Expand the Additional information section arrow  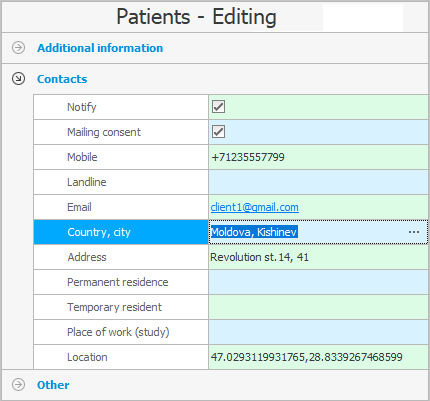click(18, 48)
